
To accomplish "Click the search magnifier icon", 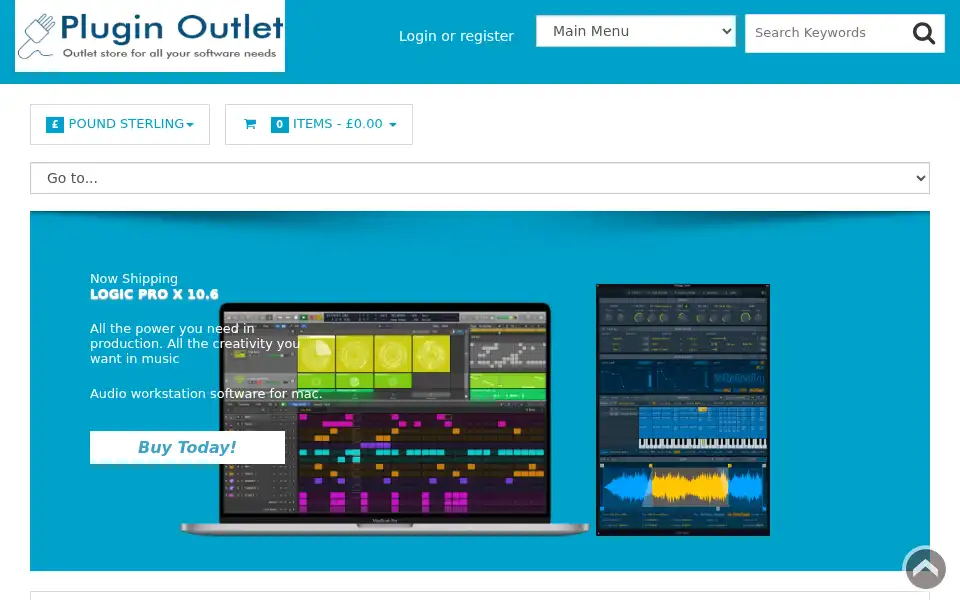I will (x=924, y=33).
